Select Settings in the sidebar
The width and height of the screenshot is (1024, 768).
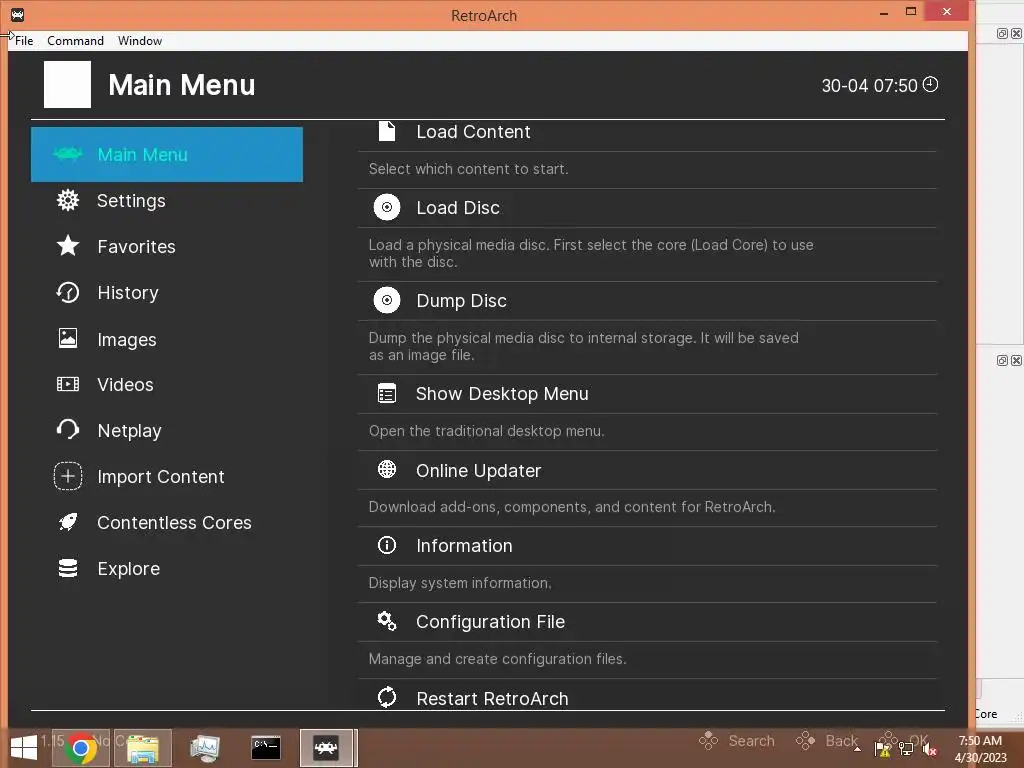click(x=167, y=200)
